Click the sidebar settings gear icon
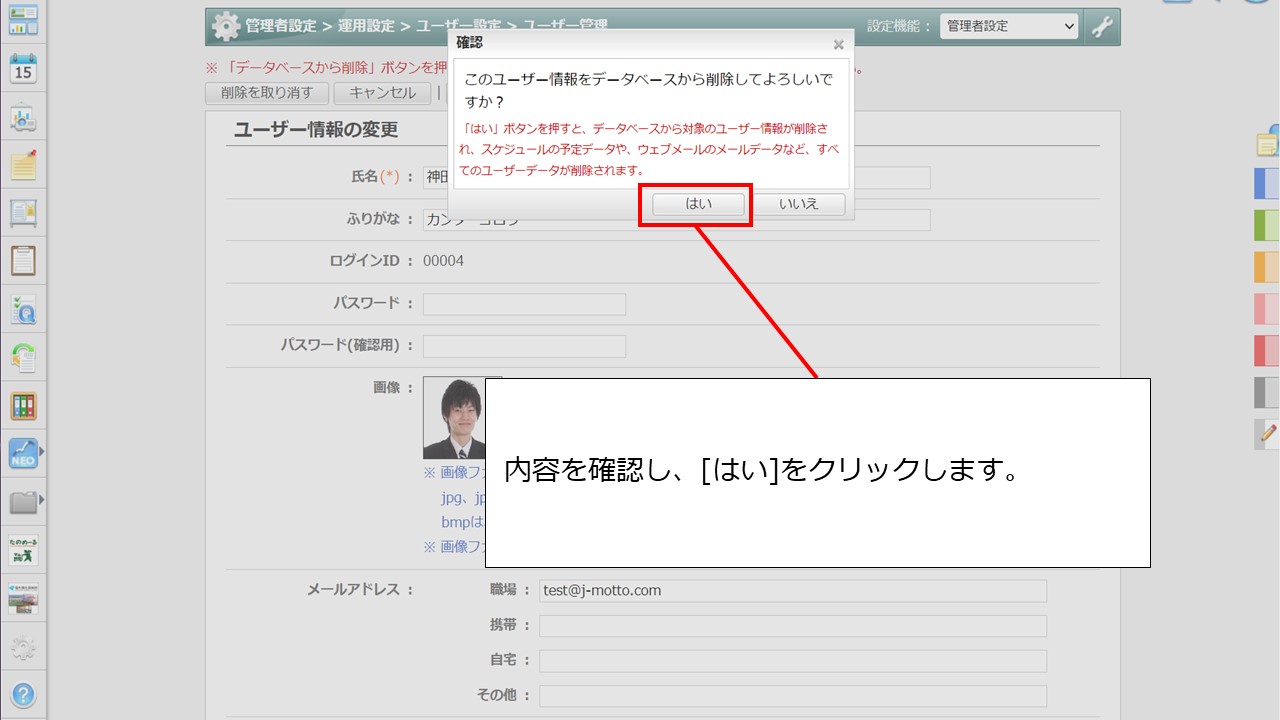The height and width of the screenshot is (720, 1280). pyautogui.click(x=22, y=647)
